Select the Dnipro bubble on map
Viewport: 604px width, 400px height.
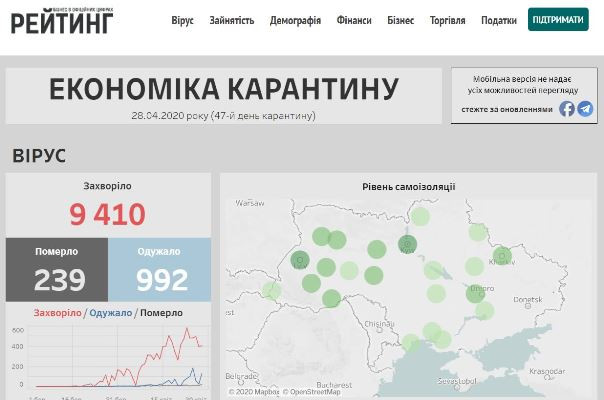[x=475, y=294]
